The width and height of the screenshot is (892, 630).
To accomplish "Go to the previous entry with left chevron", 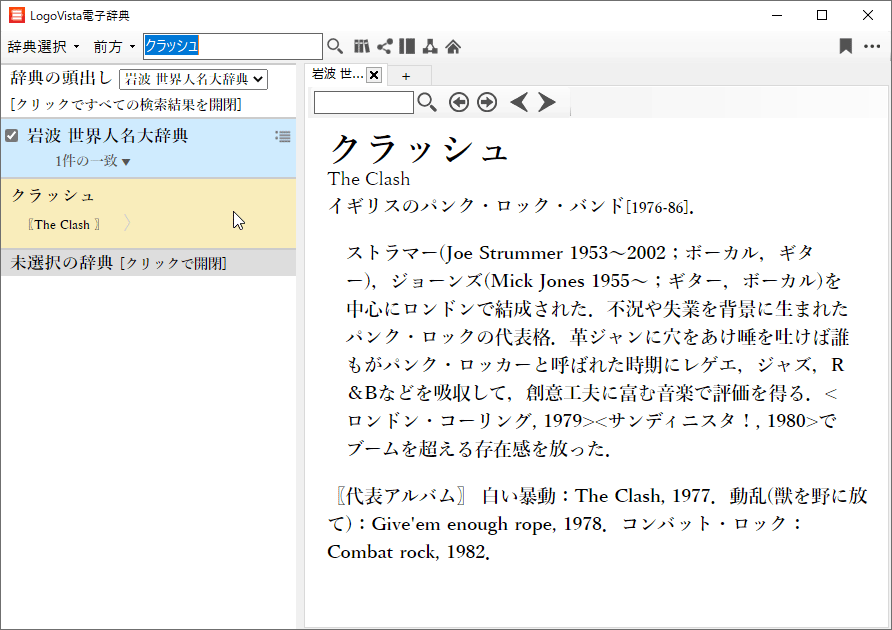I will tap(518, 102).
